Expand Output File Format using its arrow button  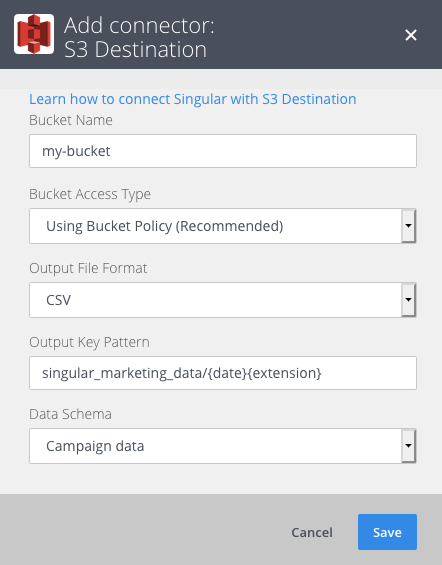click(408, 300)
